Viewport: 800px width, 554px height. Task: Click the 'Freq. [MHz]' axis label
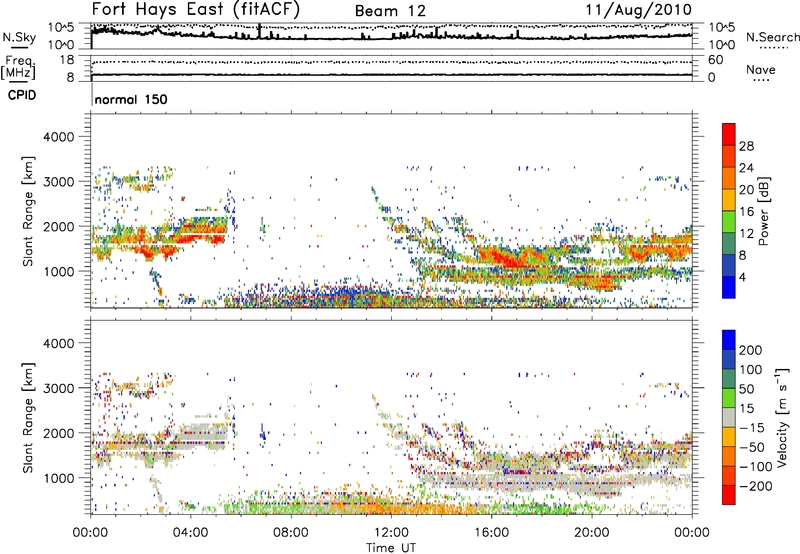point(18,67)
